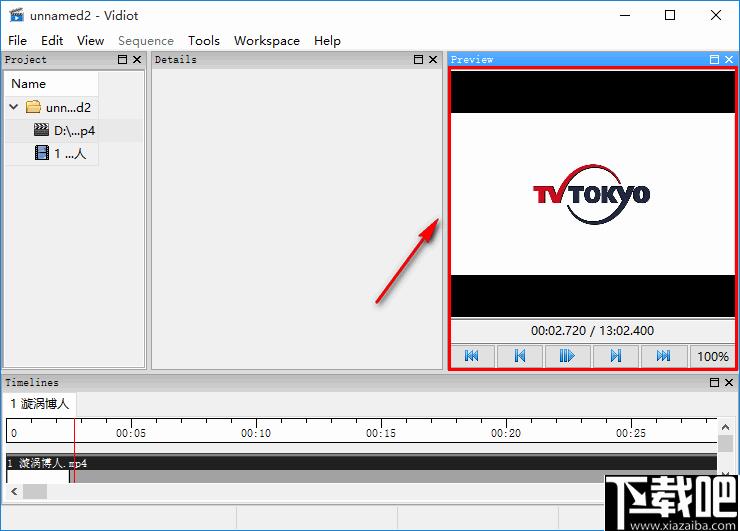Open the View menu
This screenshot has height=531, width=740.
click(90, 41)
